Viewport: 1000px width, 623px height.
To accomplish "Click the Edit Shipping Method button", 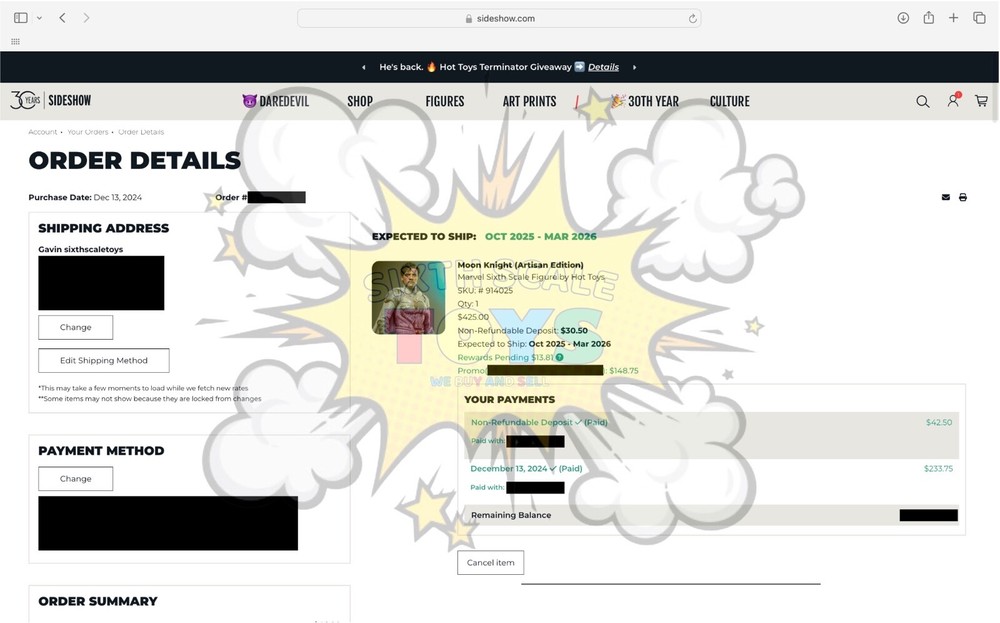I will click(x=103, y=360).
